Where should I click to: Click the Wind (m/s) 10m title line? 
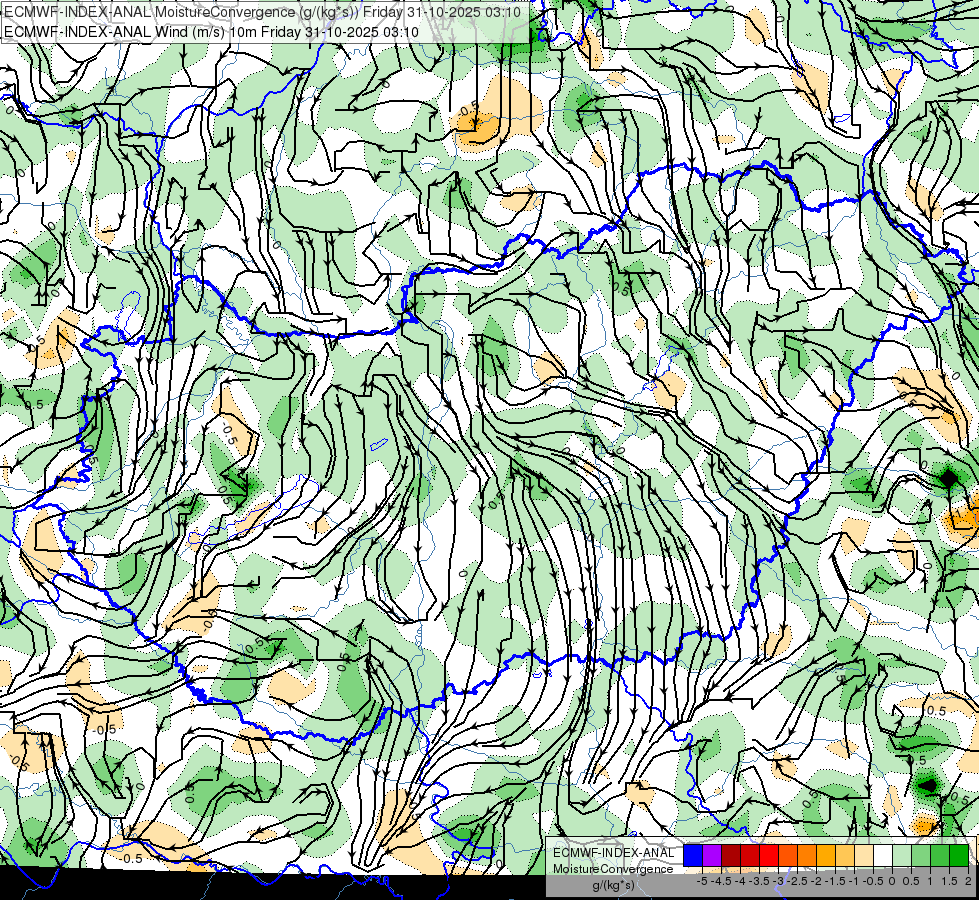click(212, 31)
